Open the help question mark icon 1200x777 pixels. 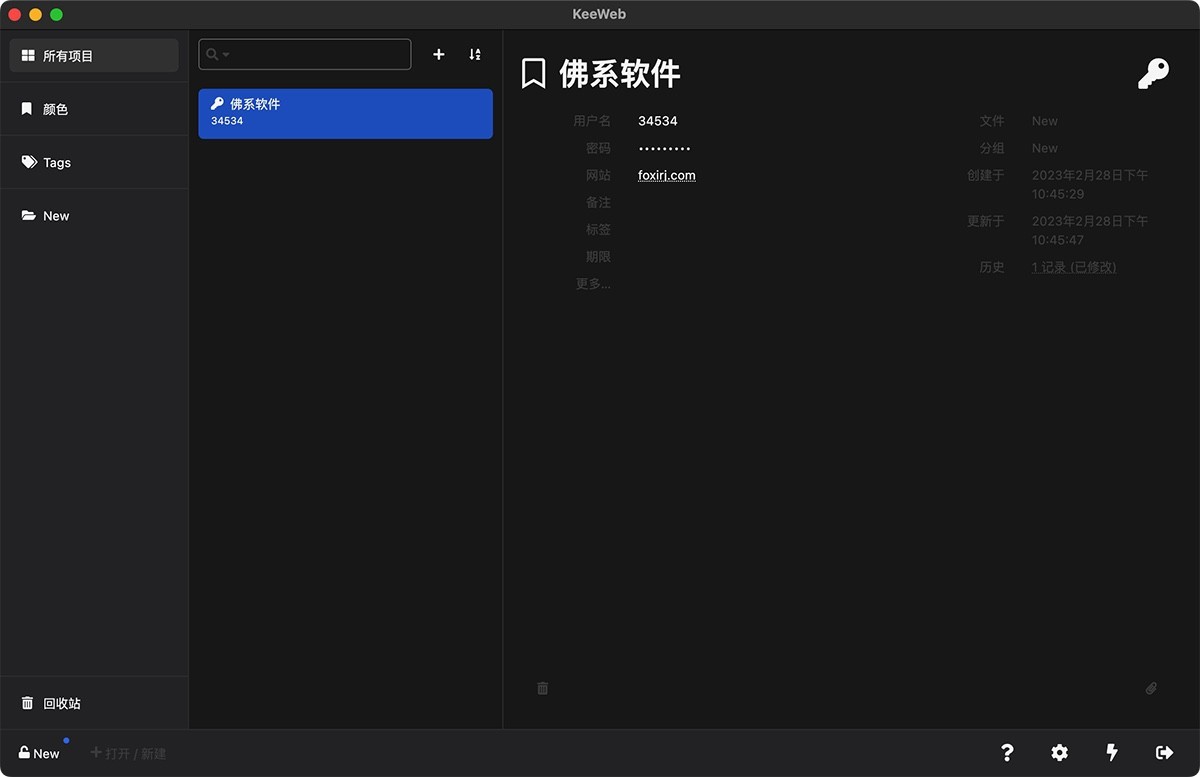tap(1007, 753)
